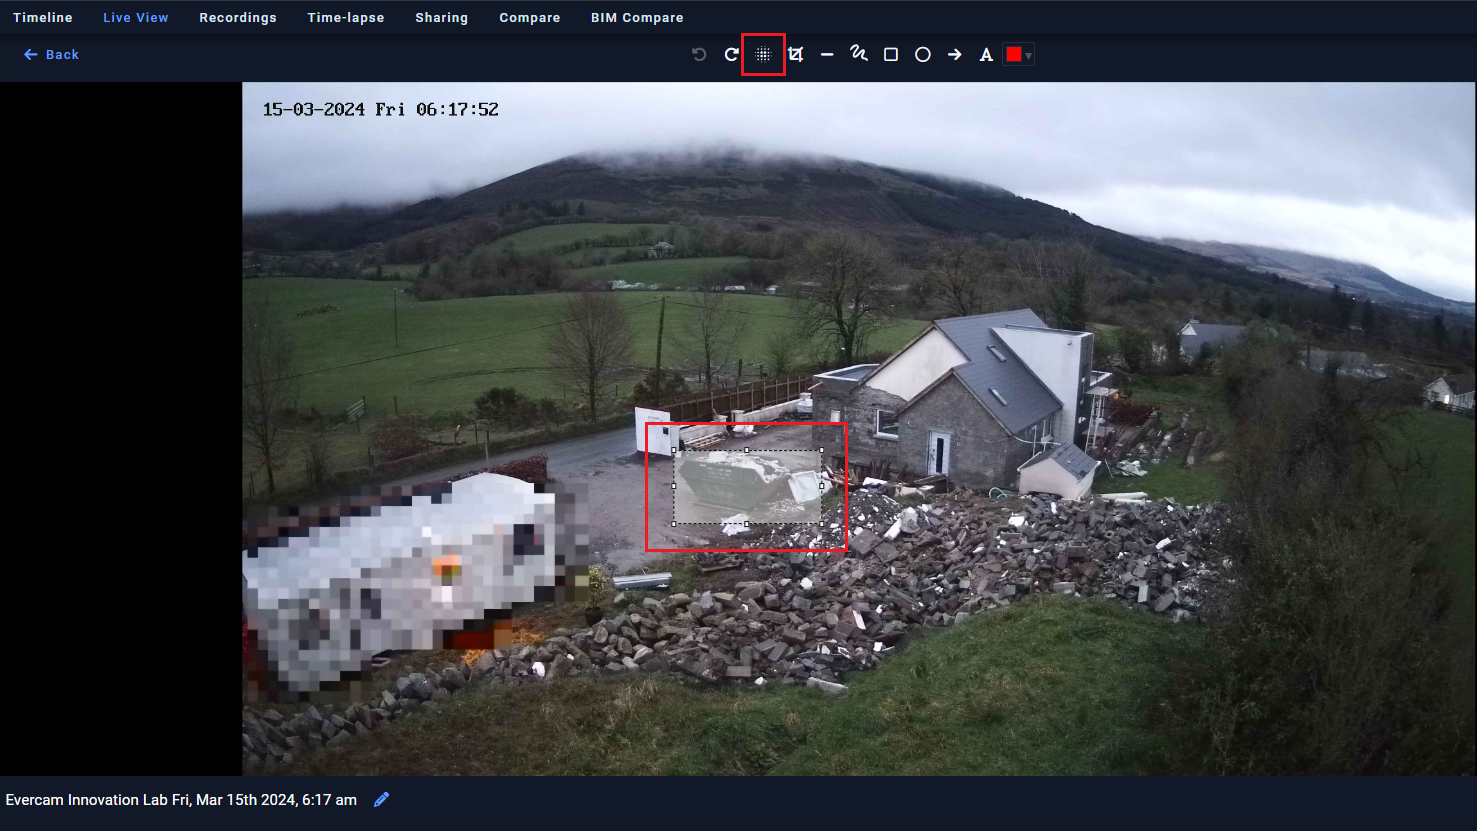Open the annotation color dropdown
The width and height of the screenshot is (1477, 831).
pyautogui.click(x=1030, y=54)
